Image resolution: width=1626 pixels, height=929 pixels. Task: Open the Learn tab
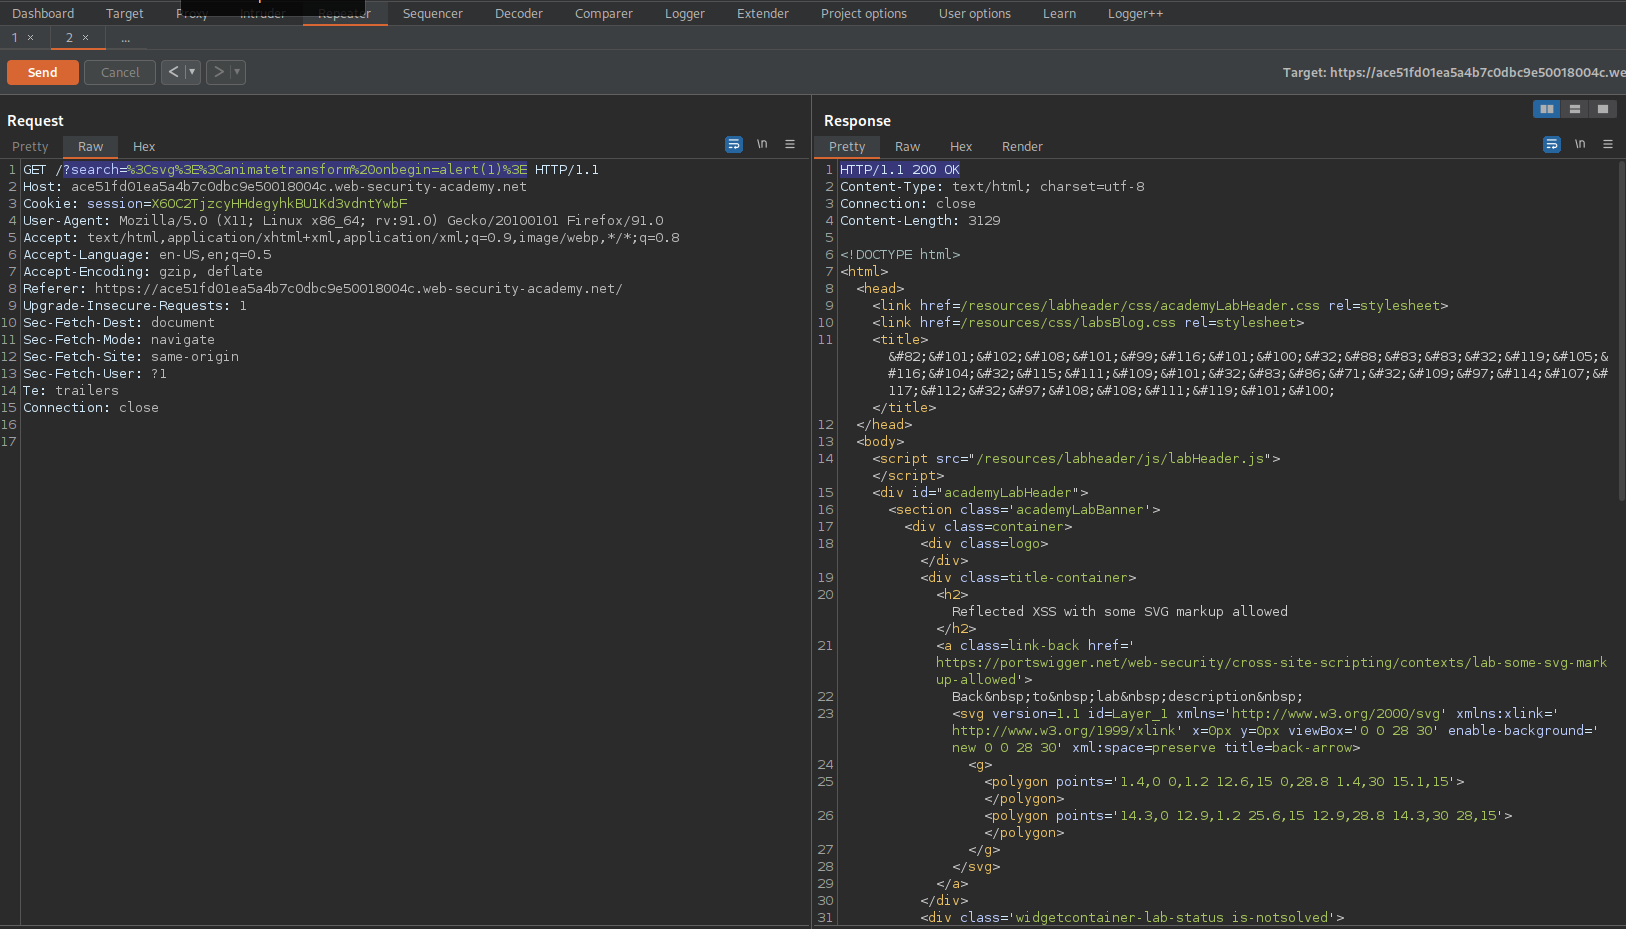point(1060,13)
